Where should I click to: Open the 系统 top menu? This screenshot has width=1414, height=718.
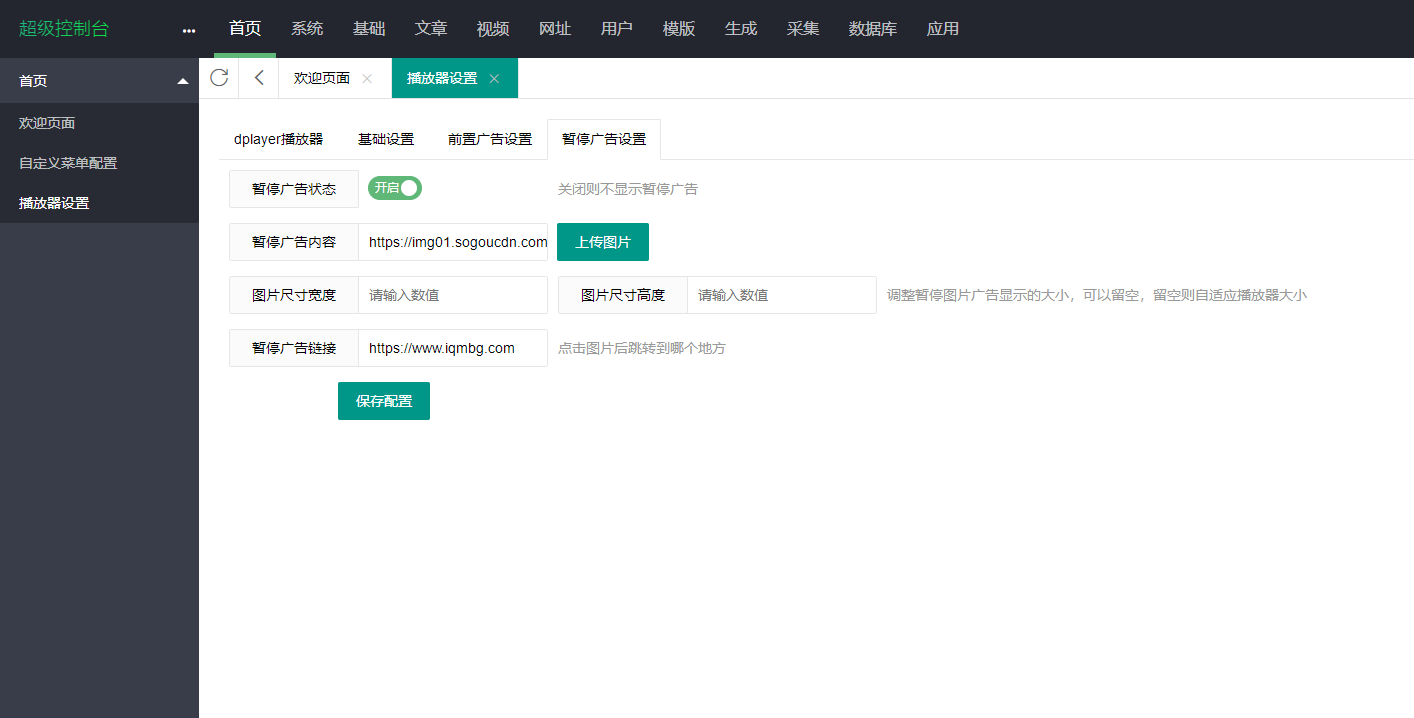pos(307,29)
